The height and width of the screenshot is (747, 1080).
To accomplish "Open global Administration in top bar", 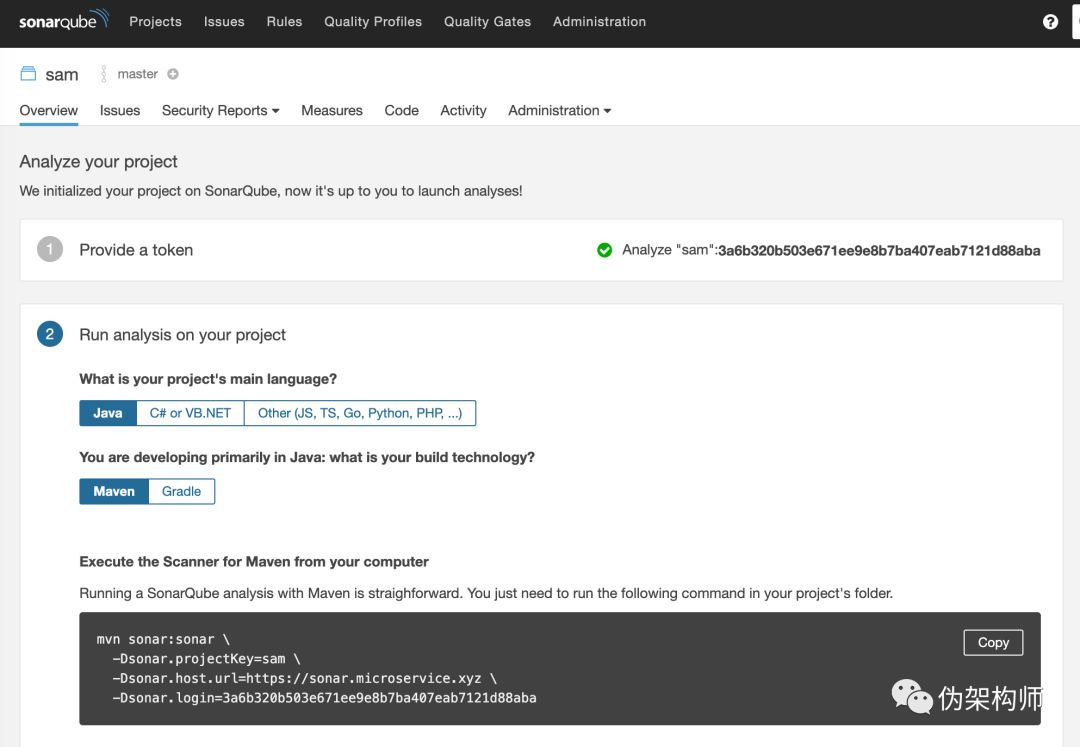I will pyautogui.click(x=599, y=21).
